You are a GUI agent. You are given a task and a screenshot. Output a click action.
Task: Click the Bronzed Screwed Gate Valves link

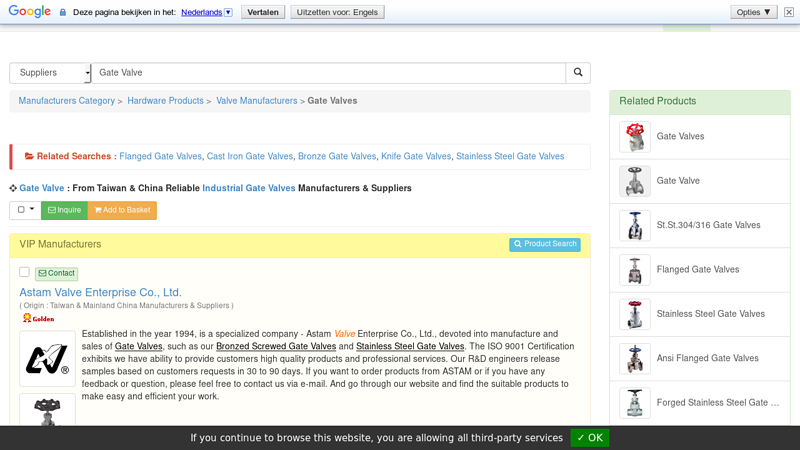pyautogui.click(x=276, y=346)
